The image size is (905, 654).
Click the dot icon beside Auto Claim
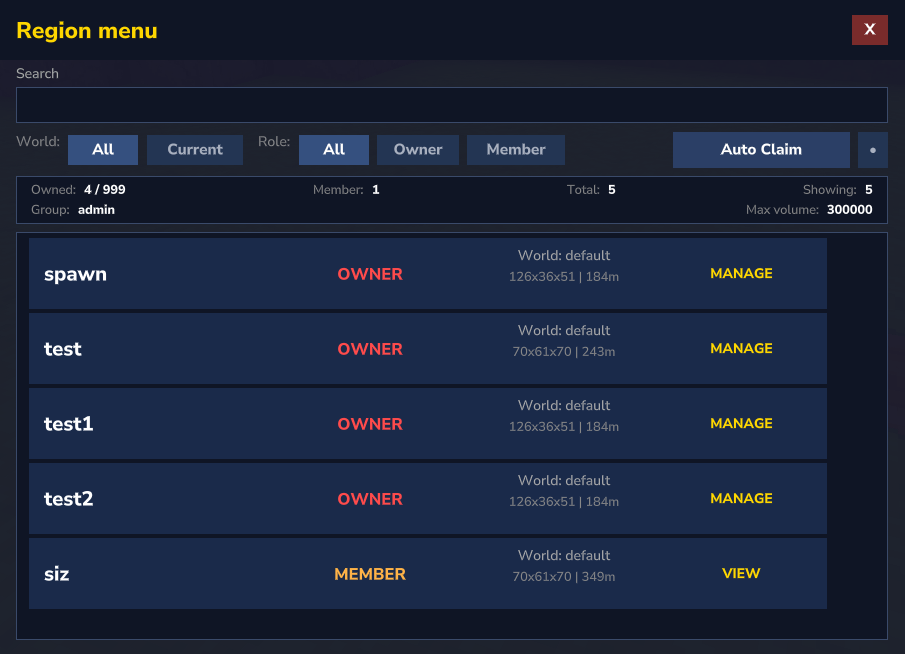coord(872,150)
